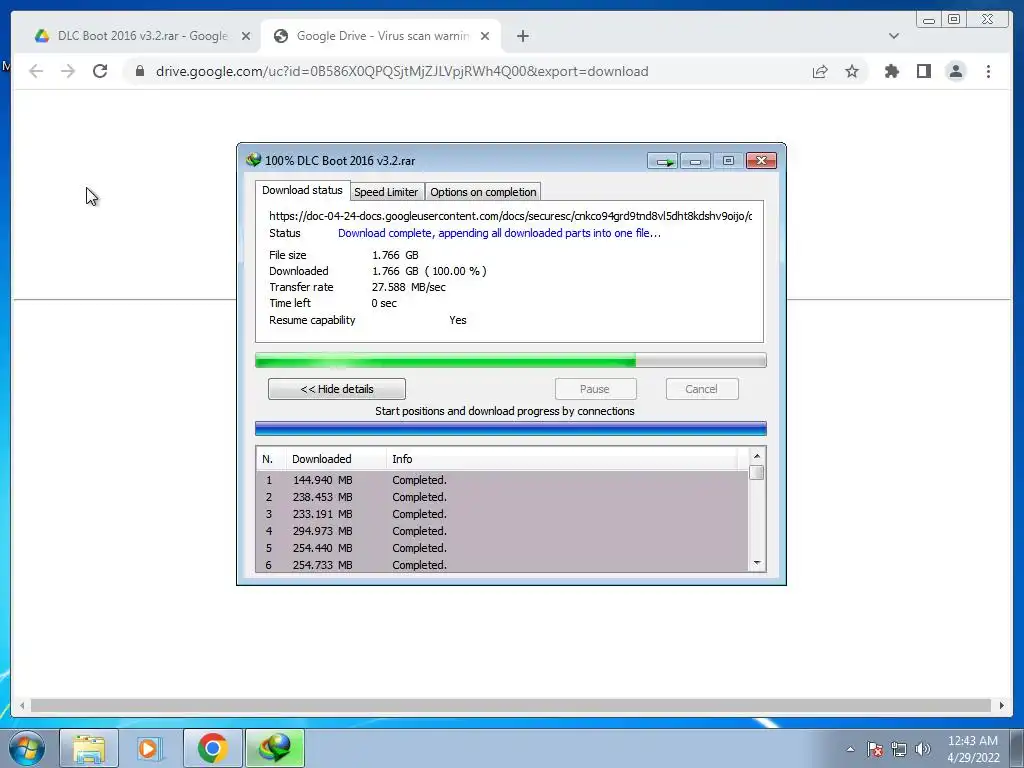This screenshot has width=1024, height=768.
Task: Show hidden tray icons arrow
Action: [850, 749]
